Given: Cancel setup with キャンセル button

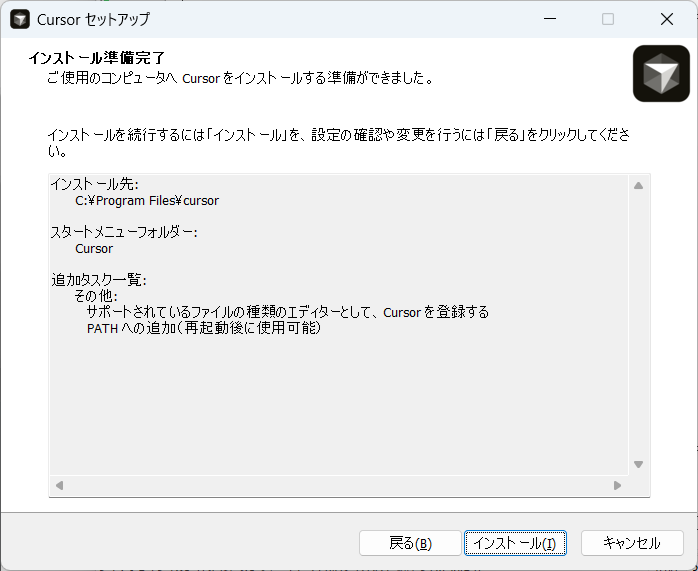Looking at the screenshot, I should click(x=632, y=543).
